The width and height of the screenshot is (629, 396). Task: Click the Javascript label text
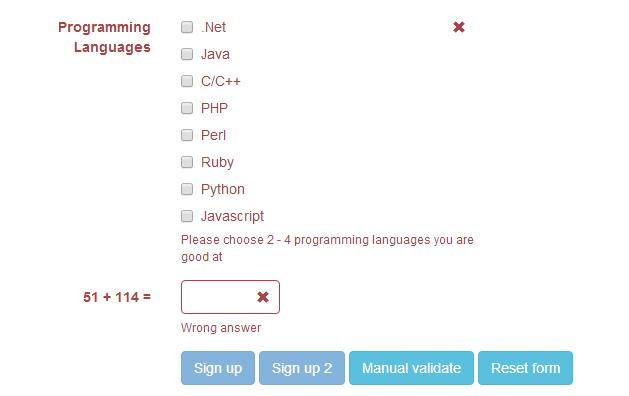pos(232,216)
